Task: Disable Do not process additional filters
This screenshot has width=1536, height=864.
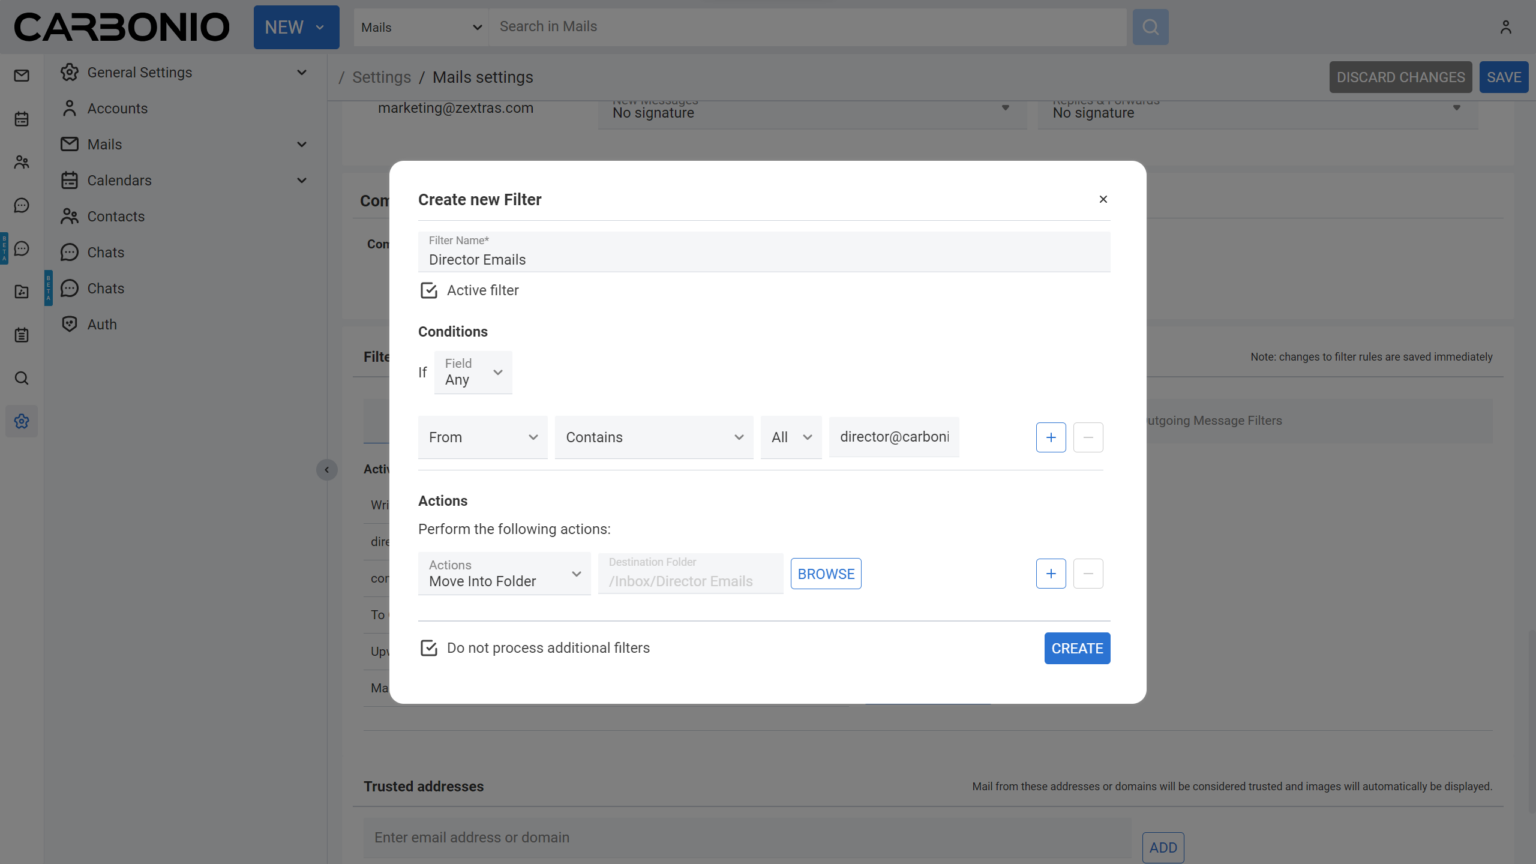Action: pos(429,647)
